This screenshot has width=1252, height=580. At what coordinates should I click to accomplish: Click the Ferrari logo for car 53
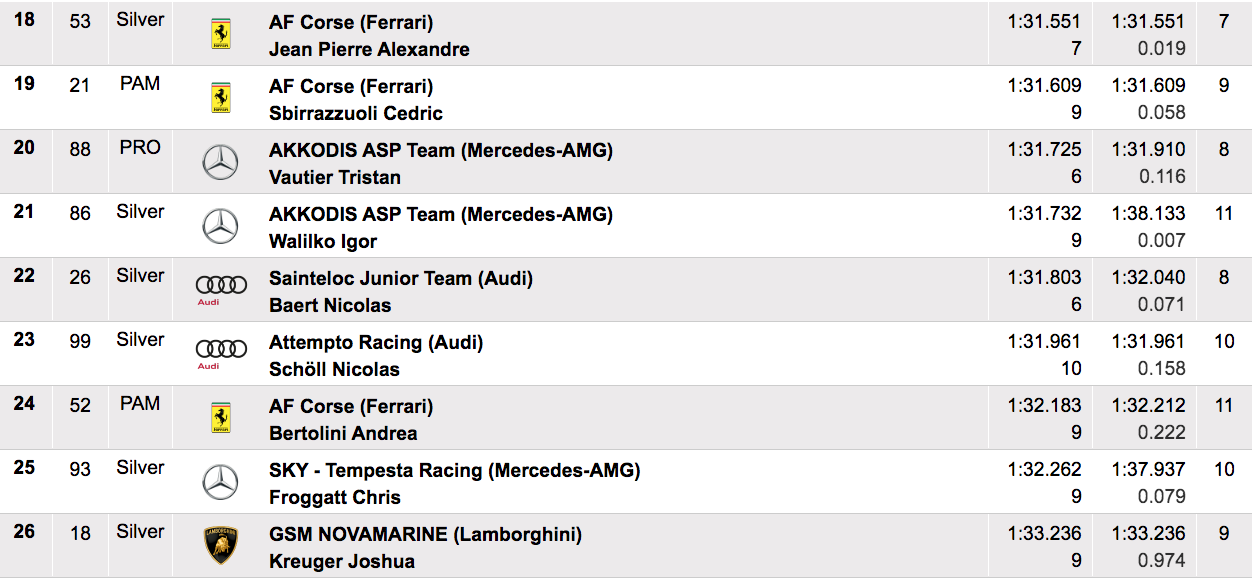(x=220, y=34)
